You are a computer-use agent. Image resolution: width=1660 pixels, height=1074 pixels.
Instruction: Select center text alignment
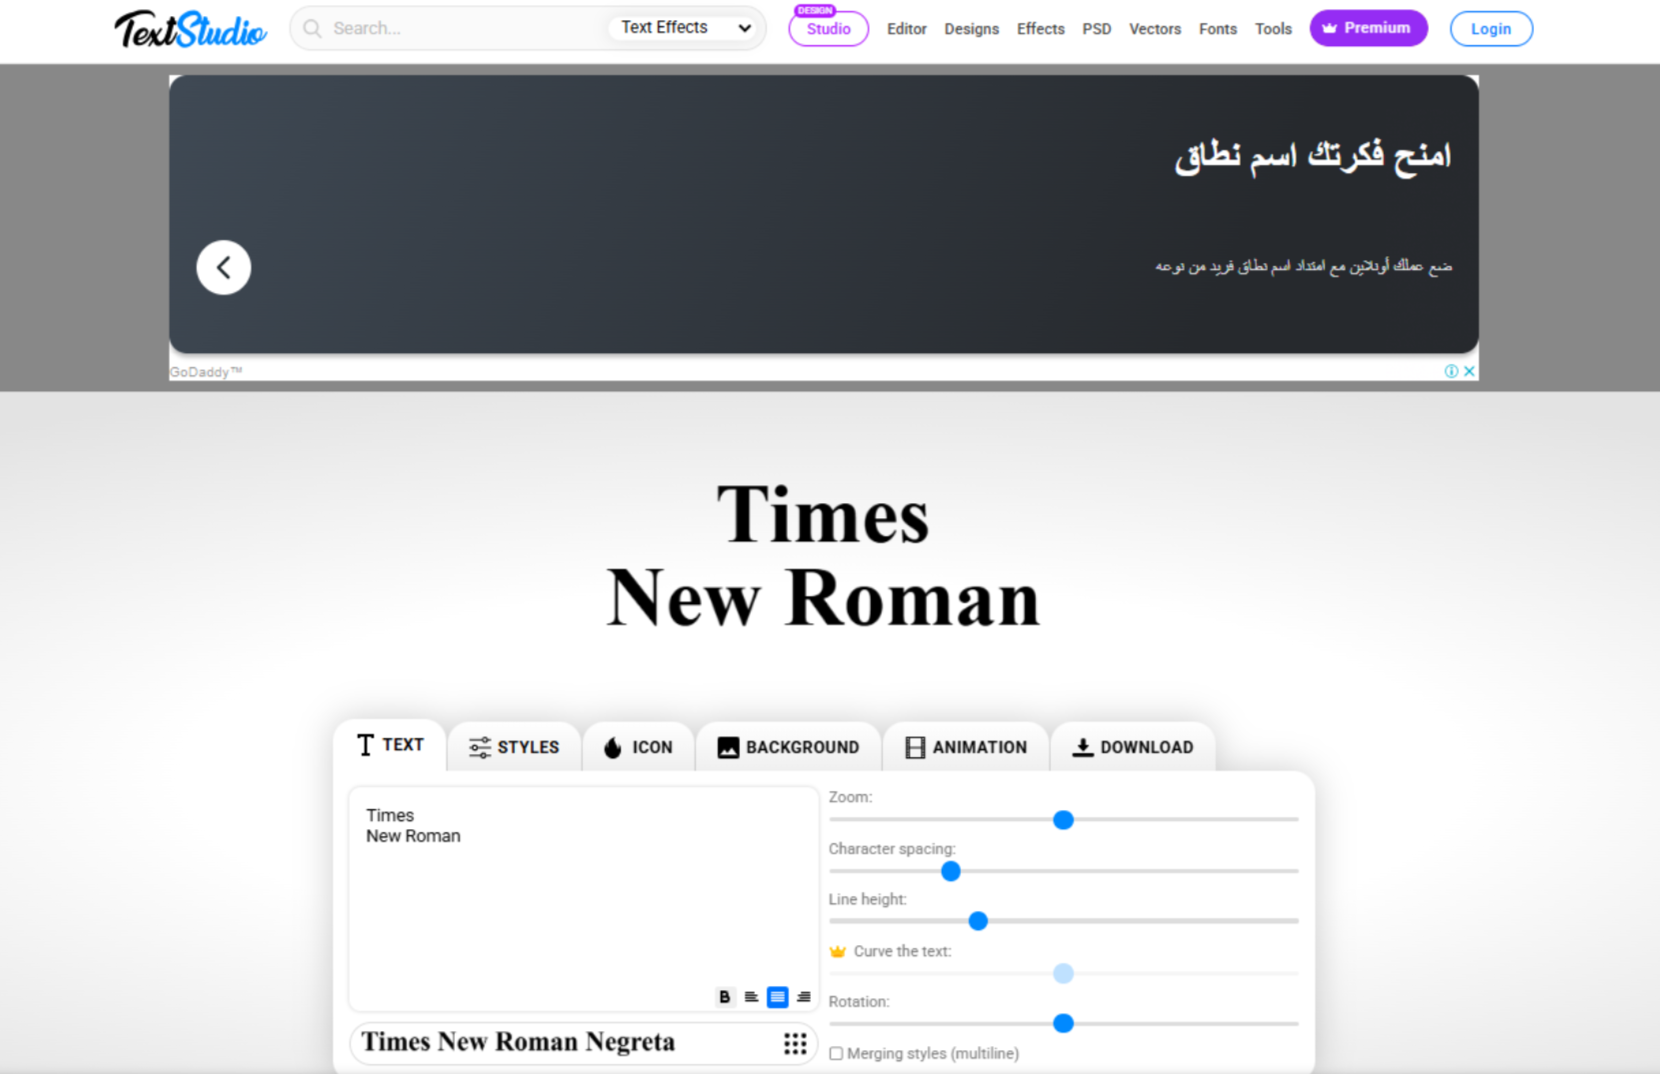click(777, 997)
